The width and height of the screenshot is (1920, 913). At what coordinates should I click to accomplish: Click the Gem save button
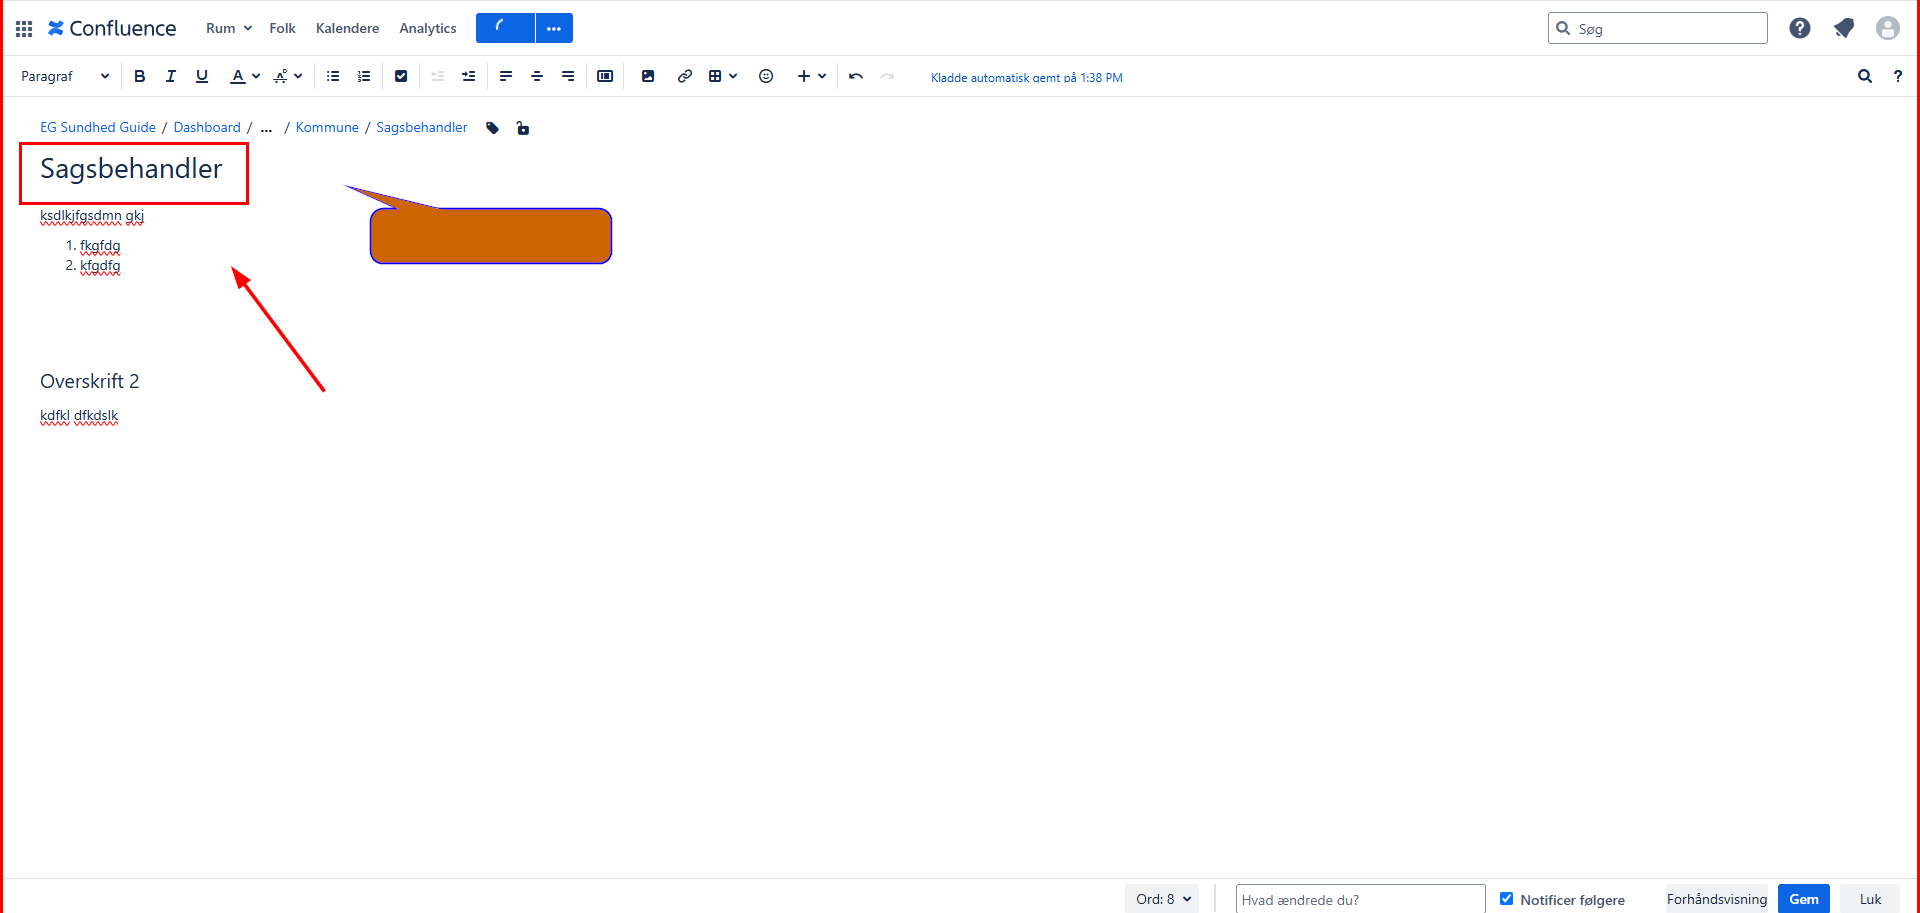click(x=1803, y=899)
